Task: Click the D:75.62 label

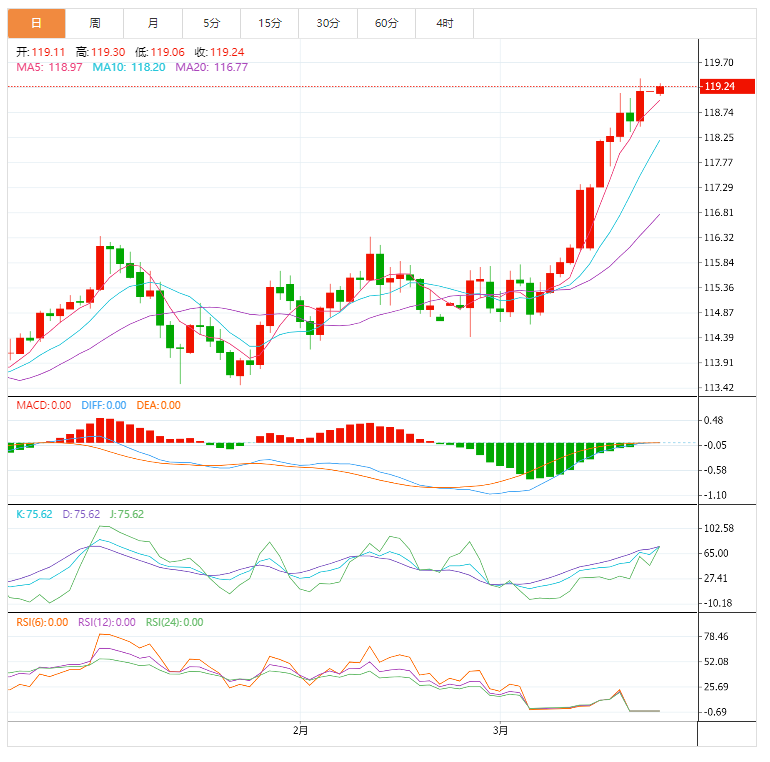Action: [x=81, y=515]
